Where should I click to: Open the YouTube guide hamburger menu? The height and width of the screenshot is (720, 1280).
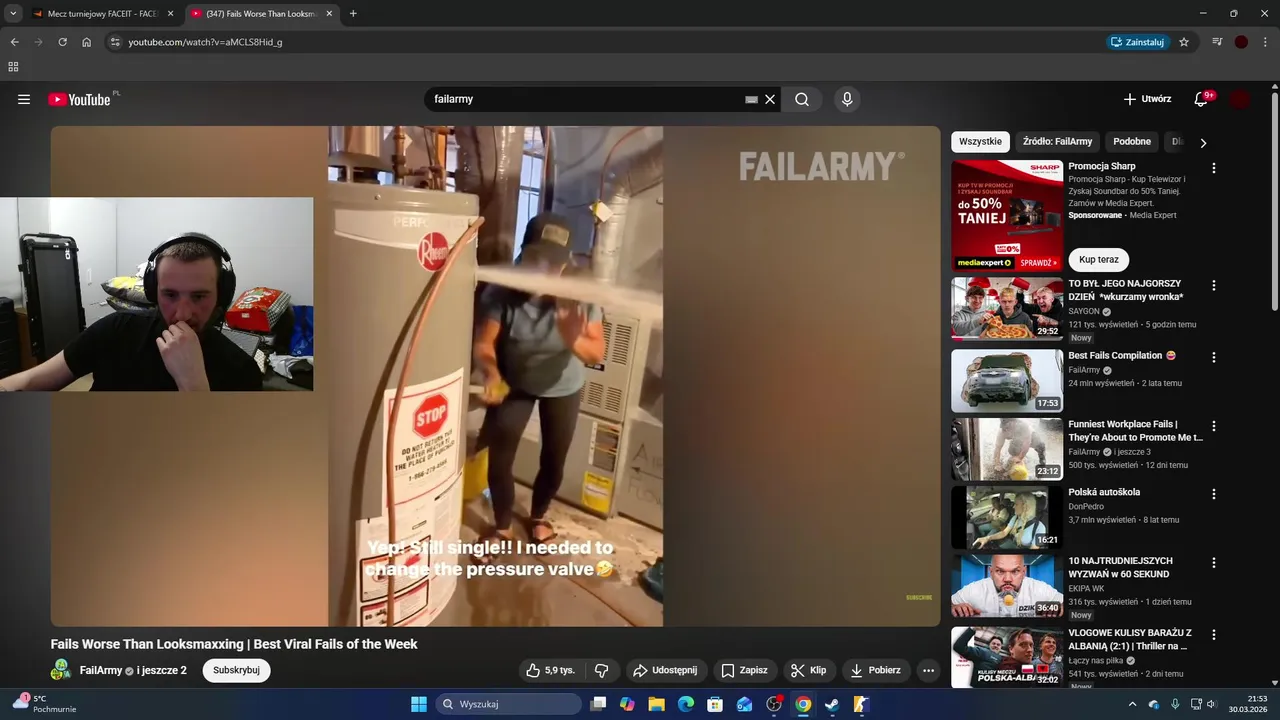click(24, 99)
